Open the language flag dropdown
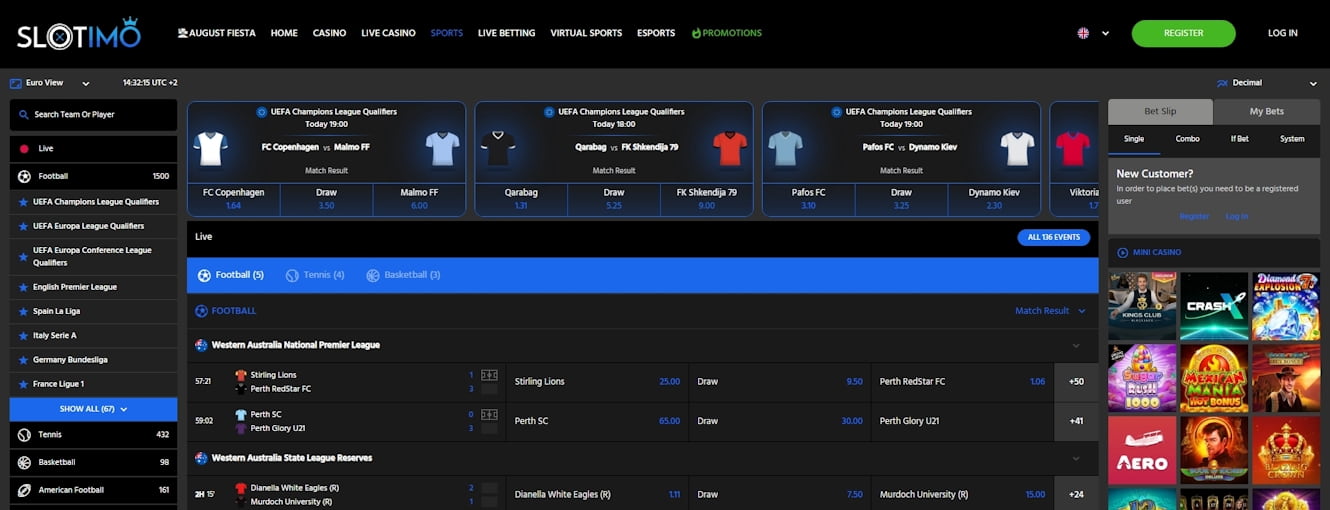The image size is (1330, 510). 1093,33
